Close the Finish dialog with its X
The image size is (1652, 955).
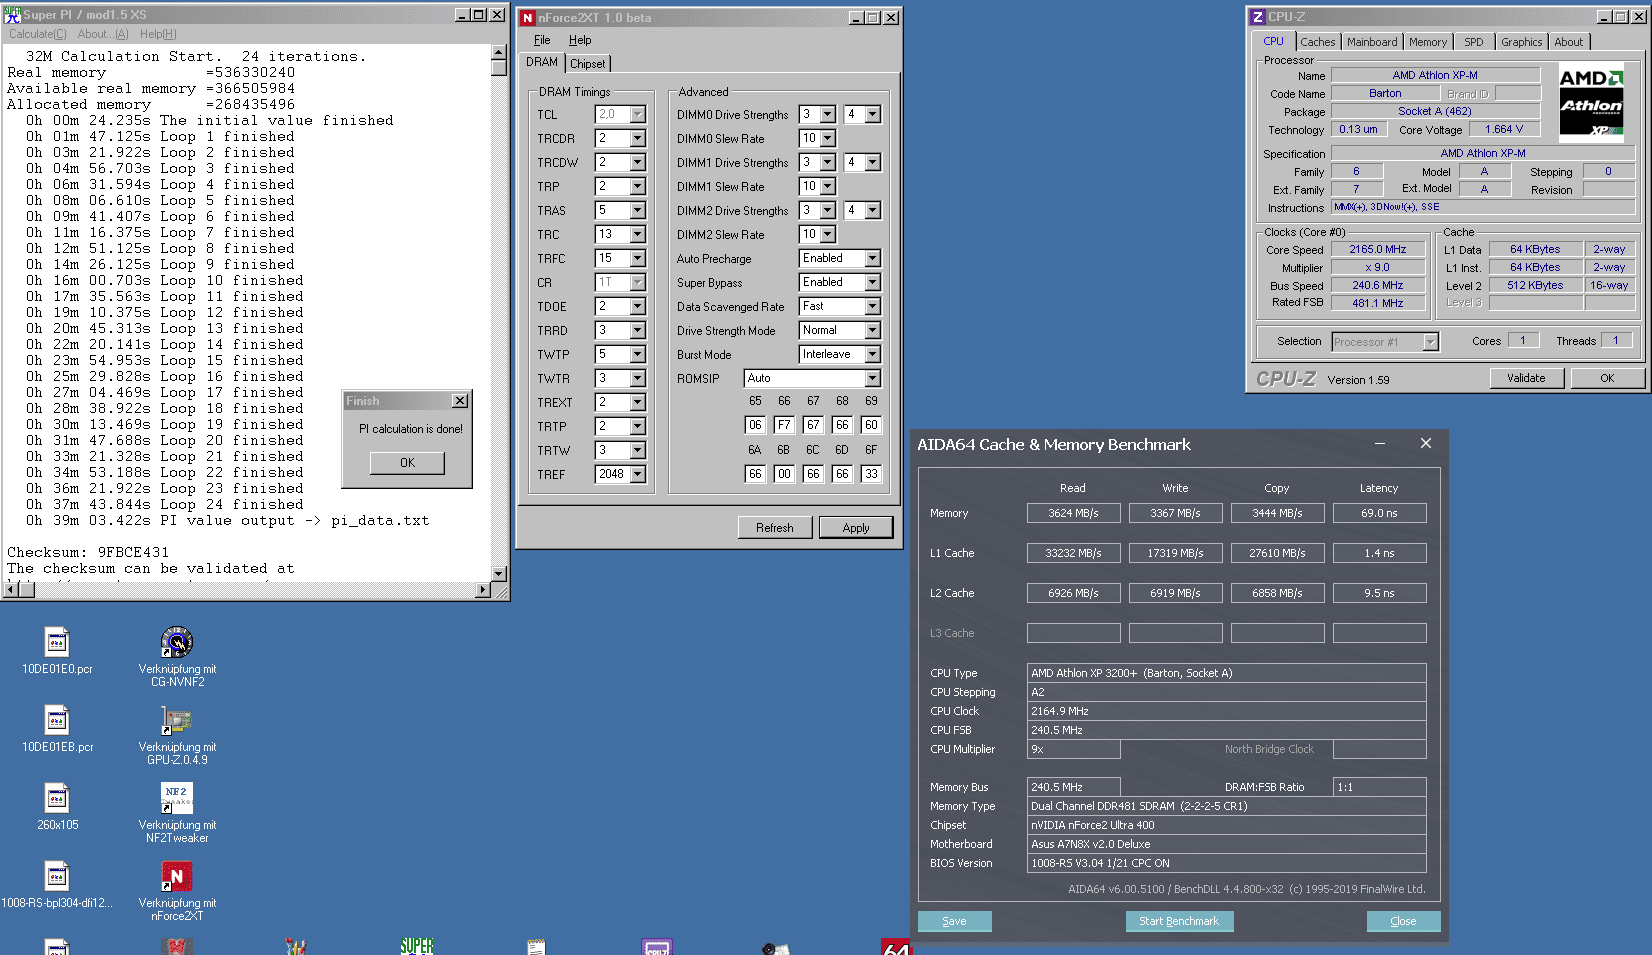(460, 401)
